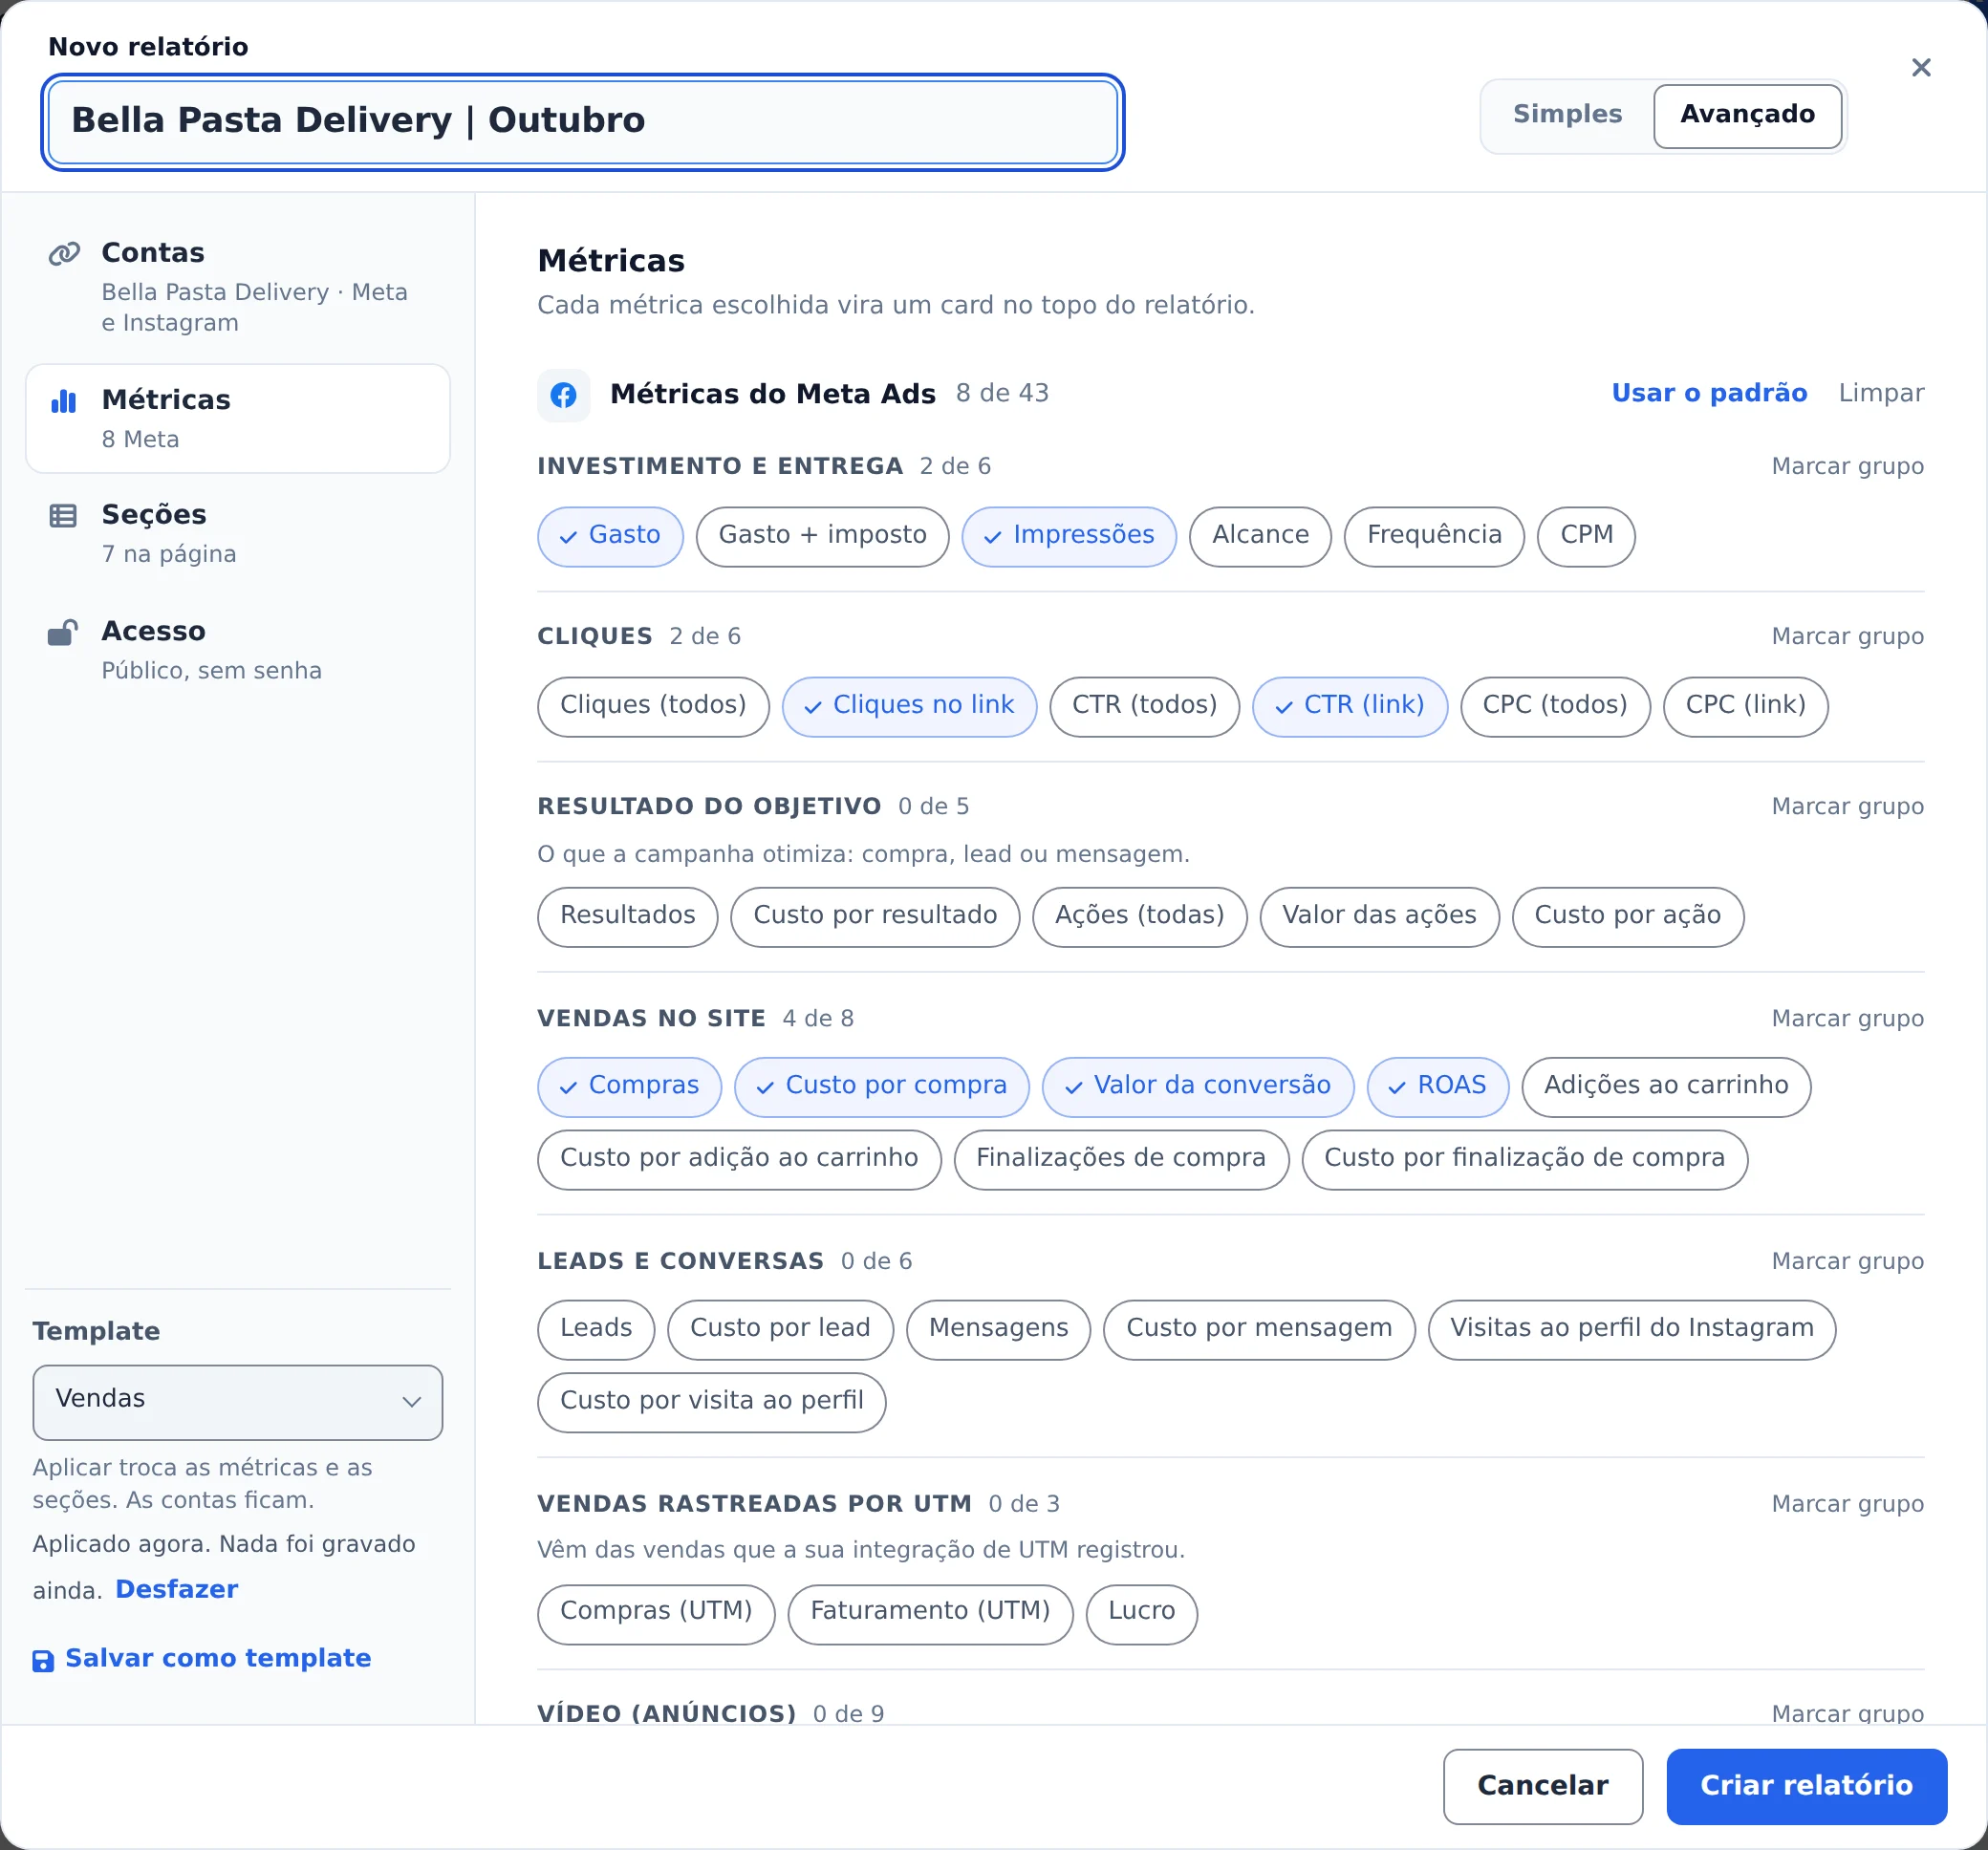Click the Facebook logo beside Métricas do Meta Ads

click(x=563, y=395)
